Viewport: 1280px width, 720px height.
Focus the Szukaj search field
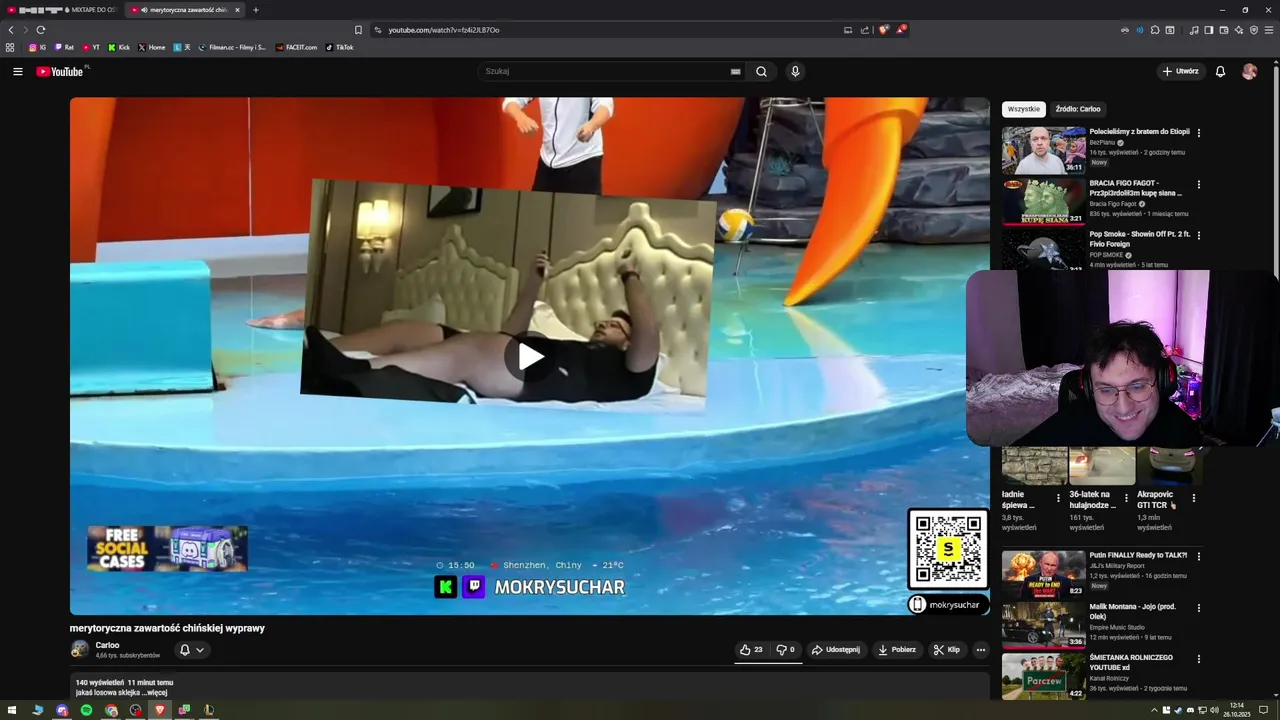(x=605, y=72)
